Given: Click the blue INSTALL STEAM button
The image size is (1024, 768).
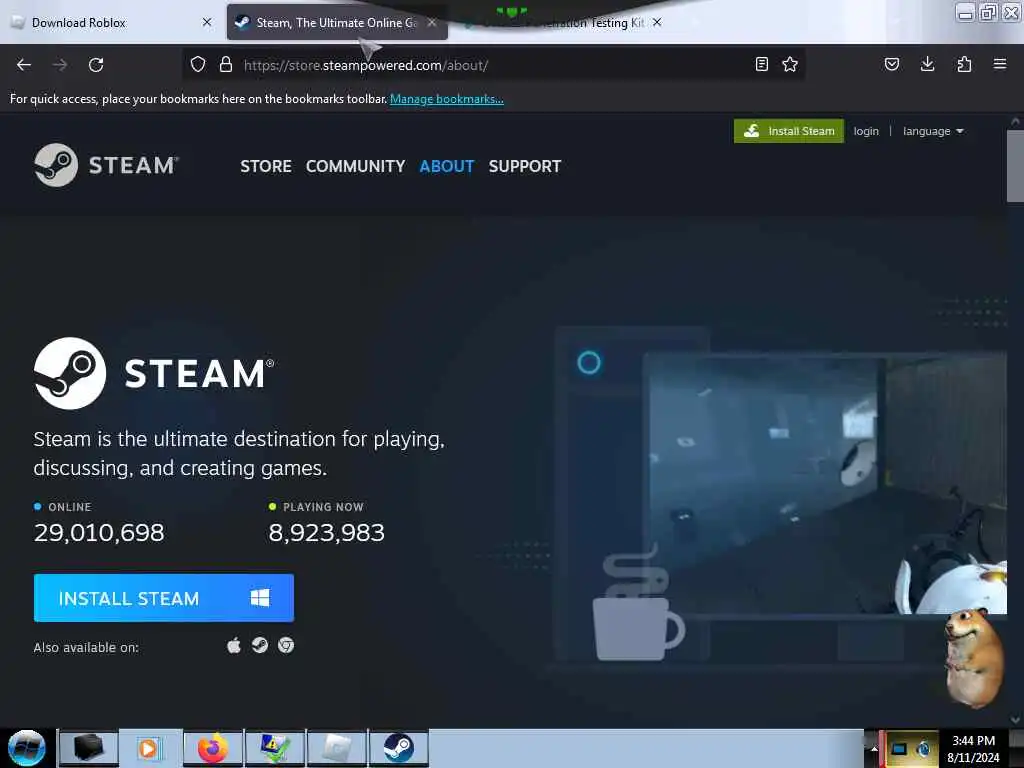Looking at the screenshot, I should [164, 598].
